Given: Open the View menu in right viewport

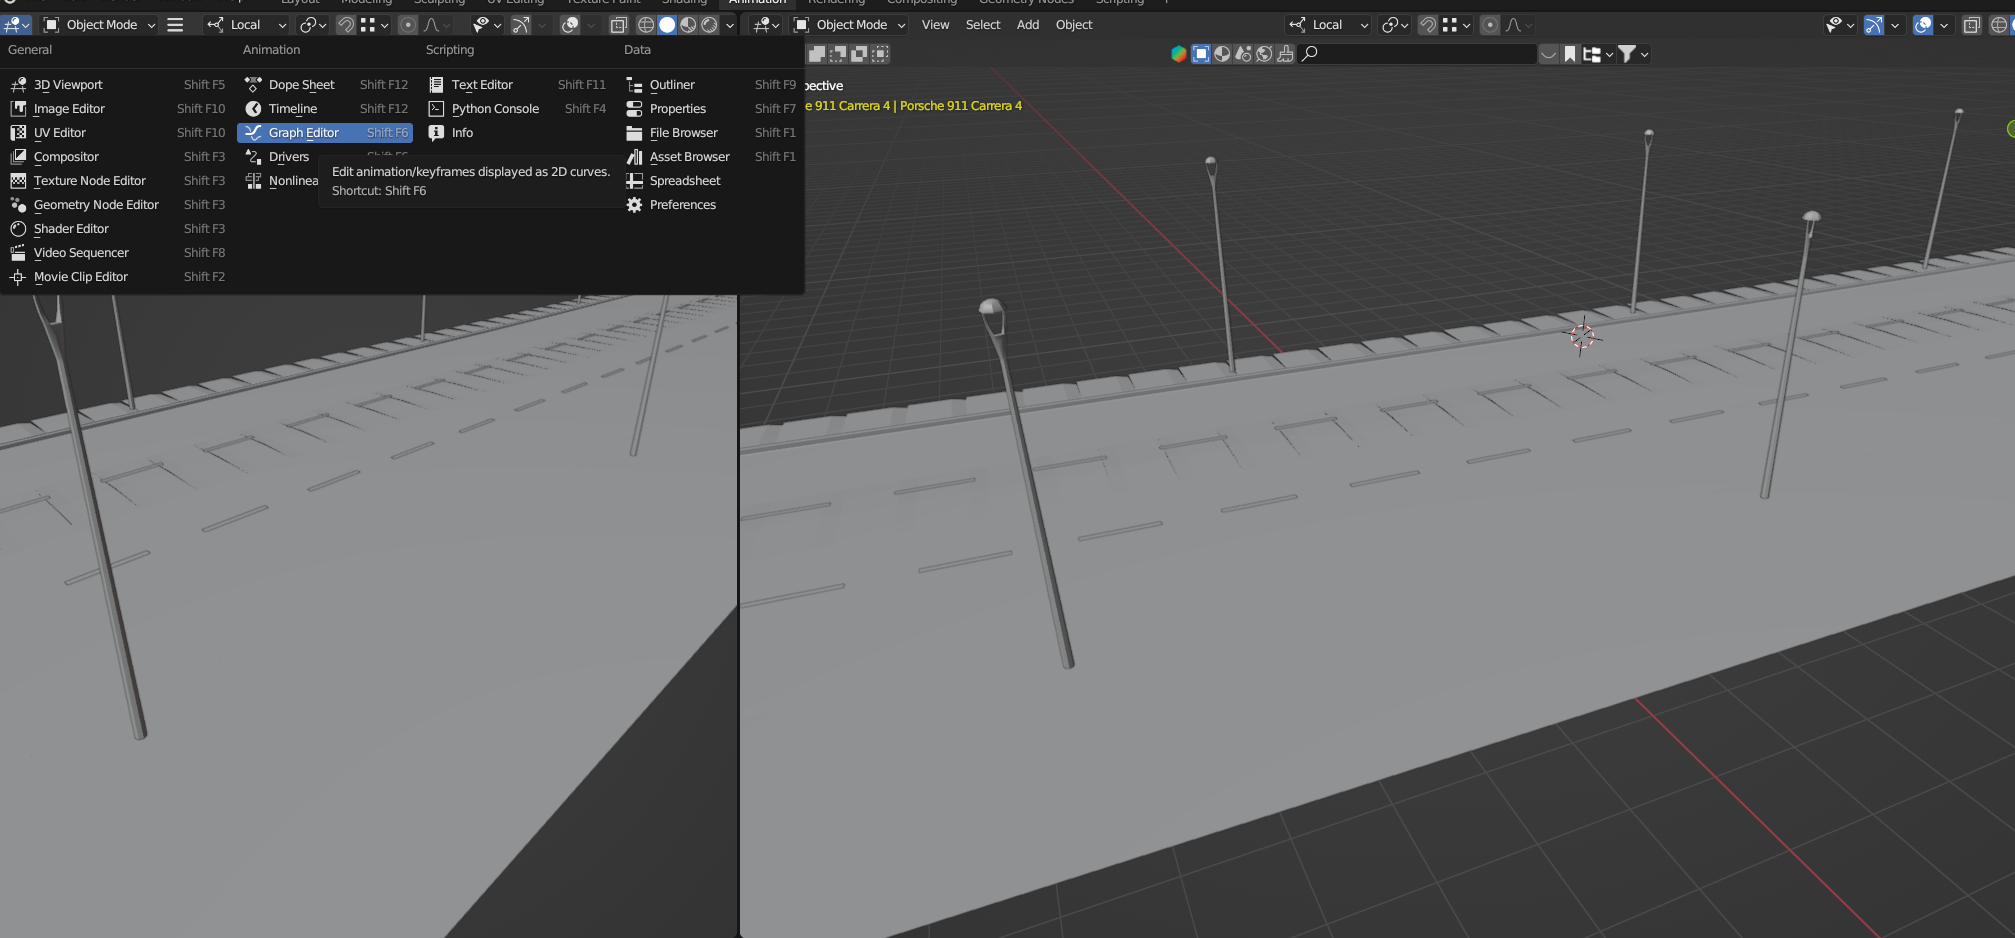Looking at the screenshot, I should click(x=935, y=25).
